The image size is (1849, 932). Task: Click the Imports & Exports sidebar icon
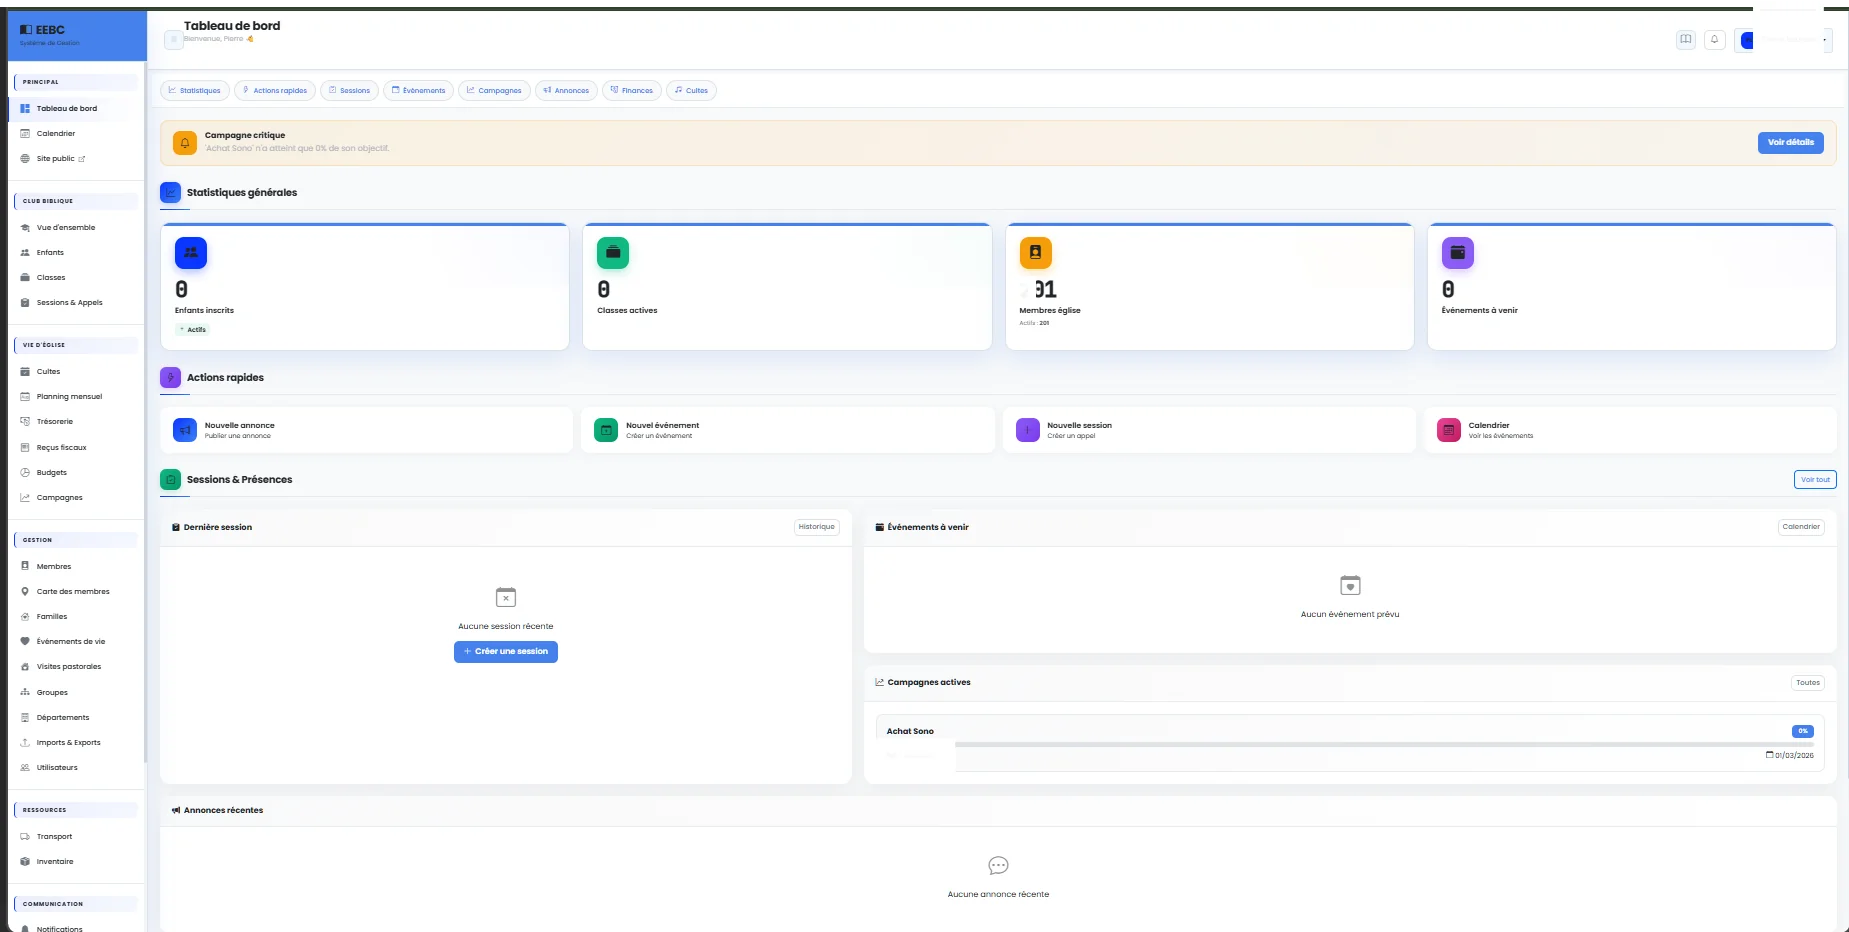click(x=25, y=742)
